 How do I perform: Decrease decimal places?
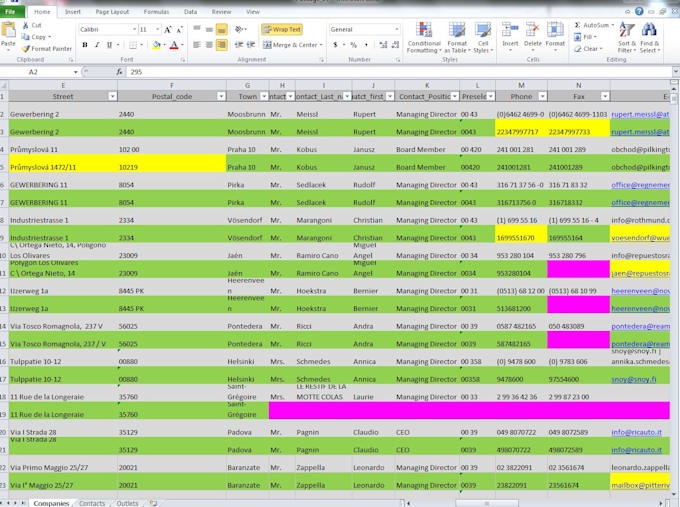coord(395,45)
